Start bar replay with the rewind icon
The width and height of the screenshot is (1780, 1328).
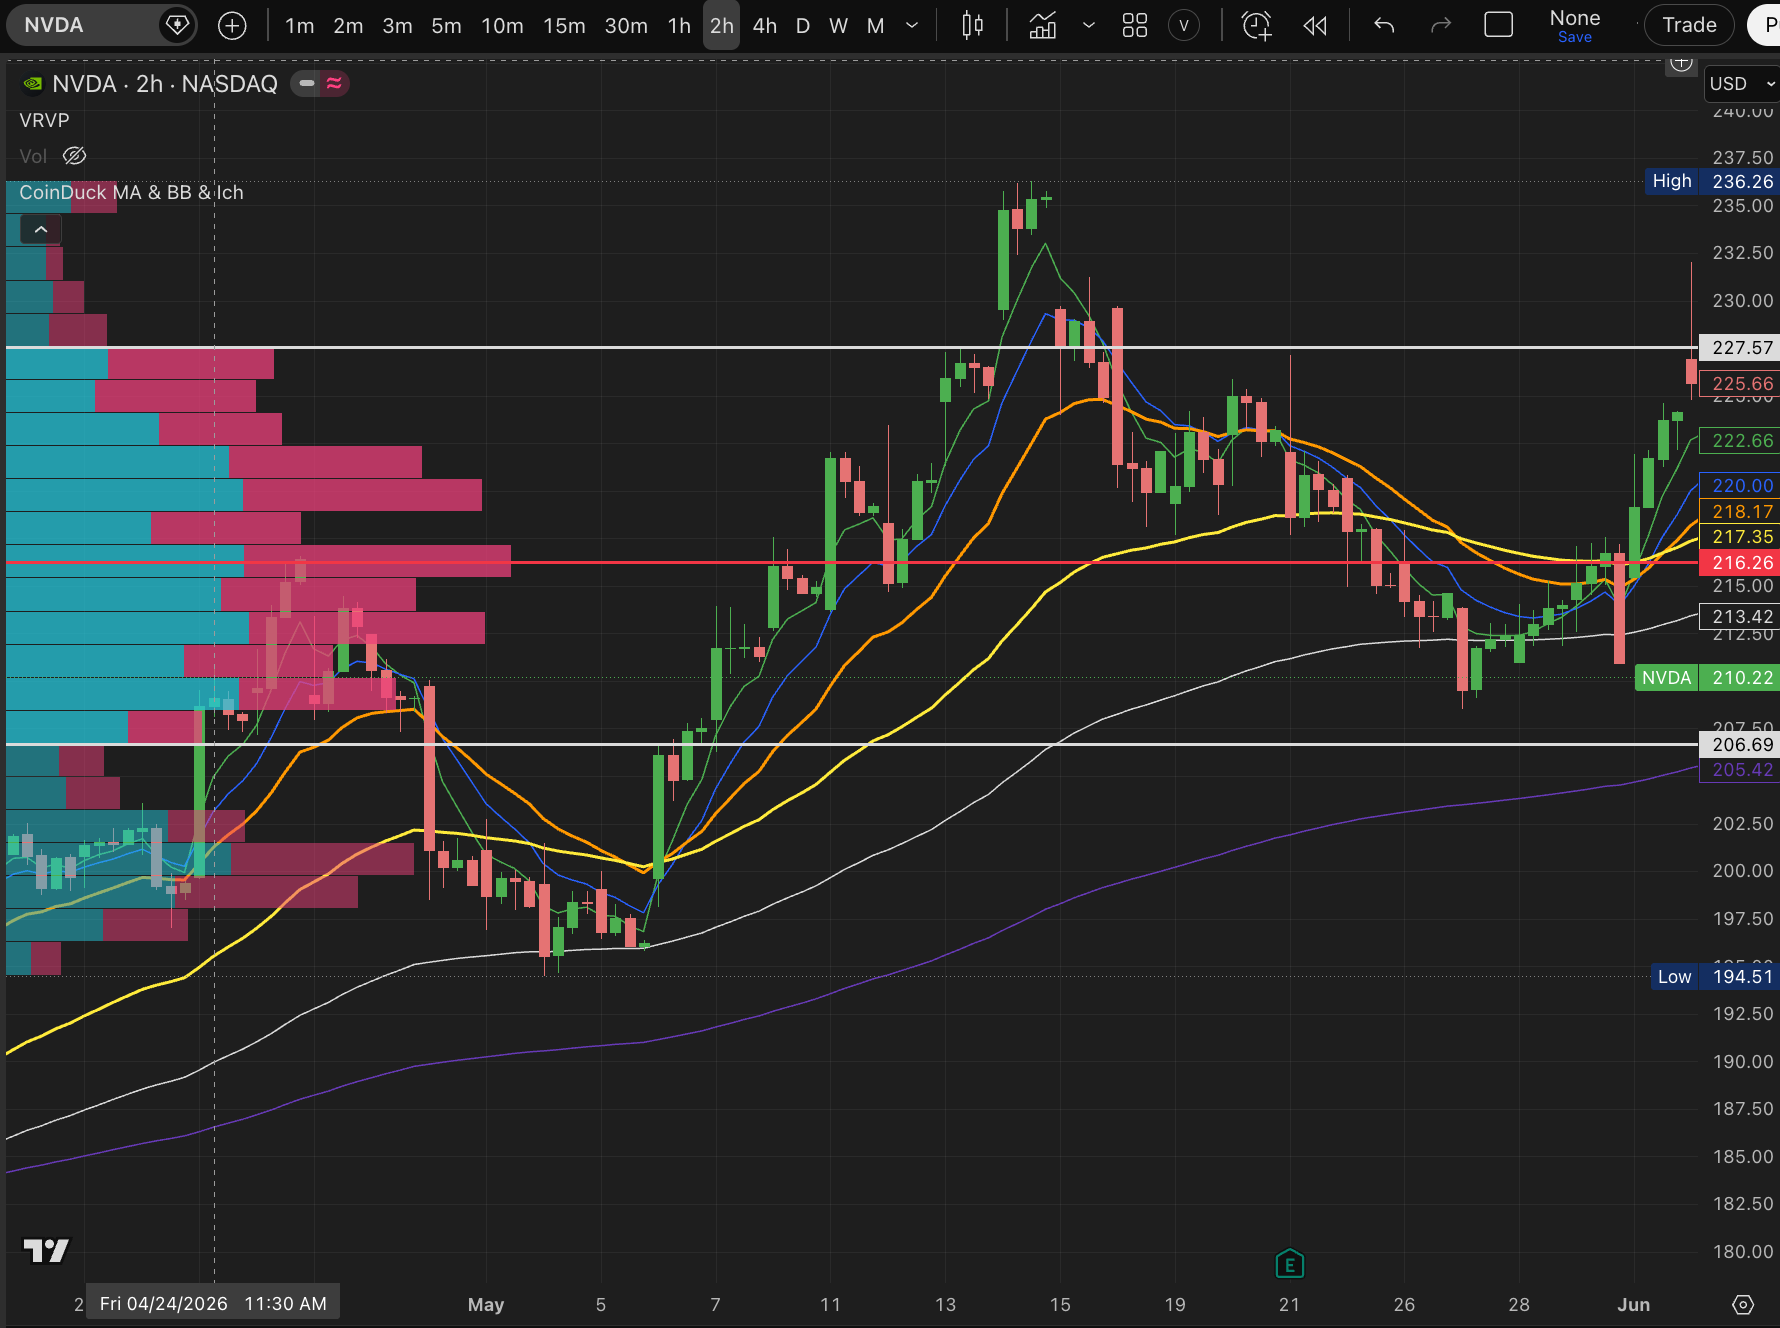pyautogui.click(x=1315, y=26)
